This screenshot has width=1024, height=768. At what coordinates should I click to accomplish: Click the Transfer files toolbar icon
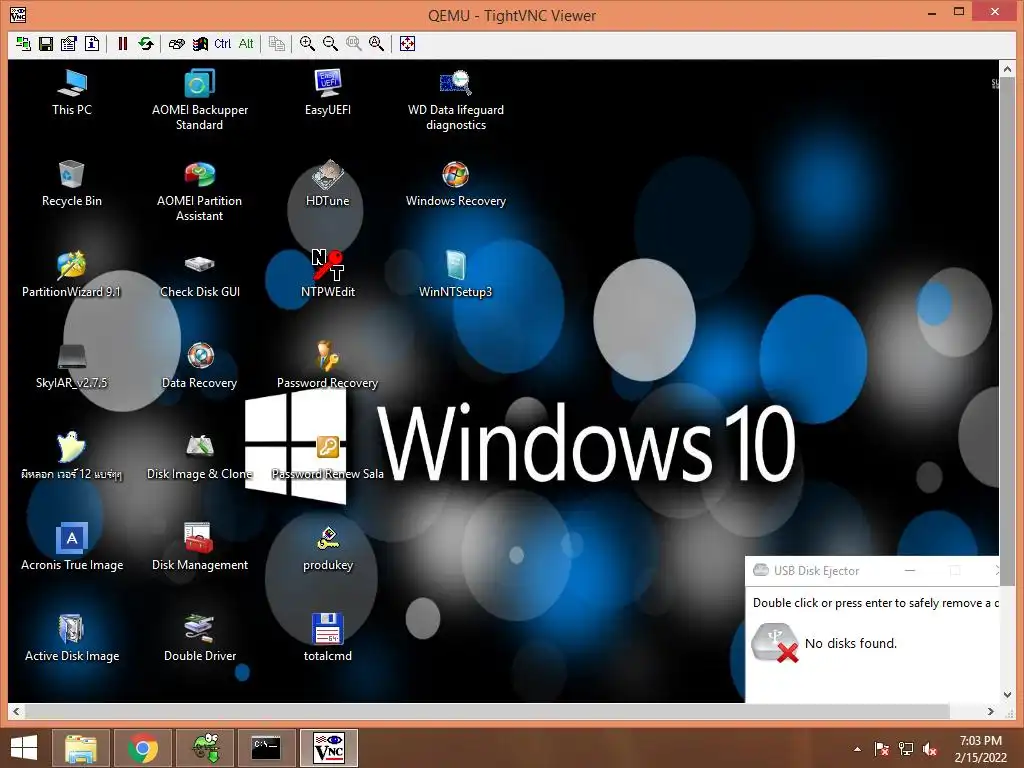[x=277, y=44]
